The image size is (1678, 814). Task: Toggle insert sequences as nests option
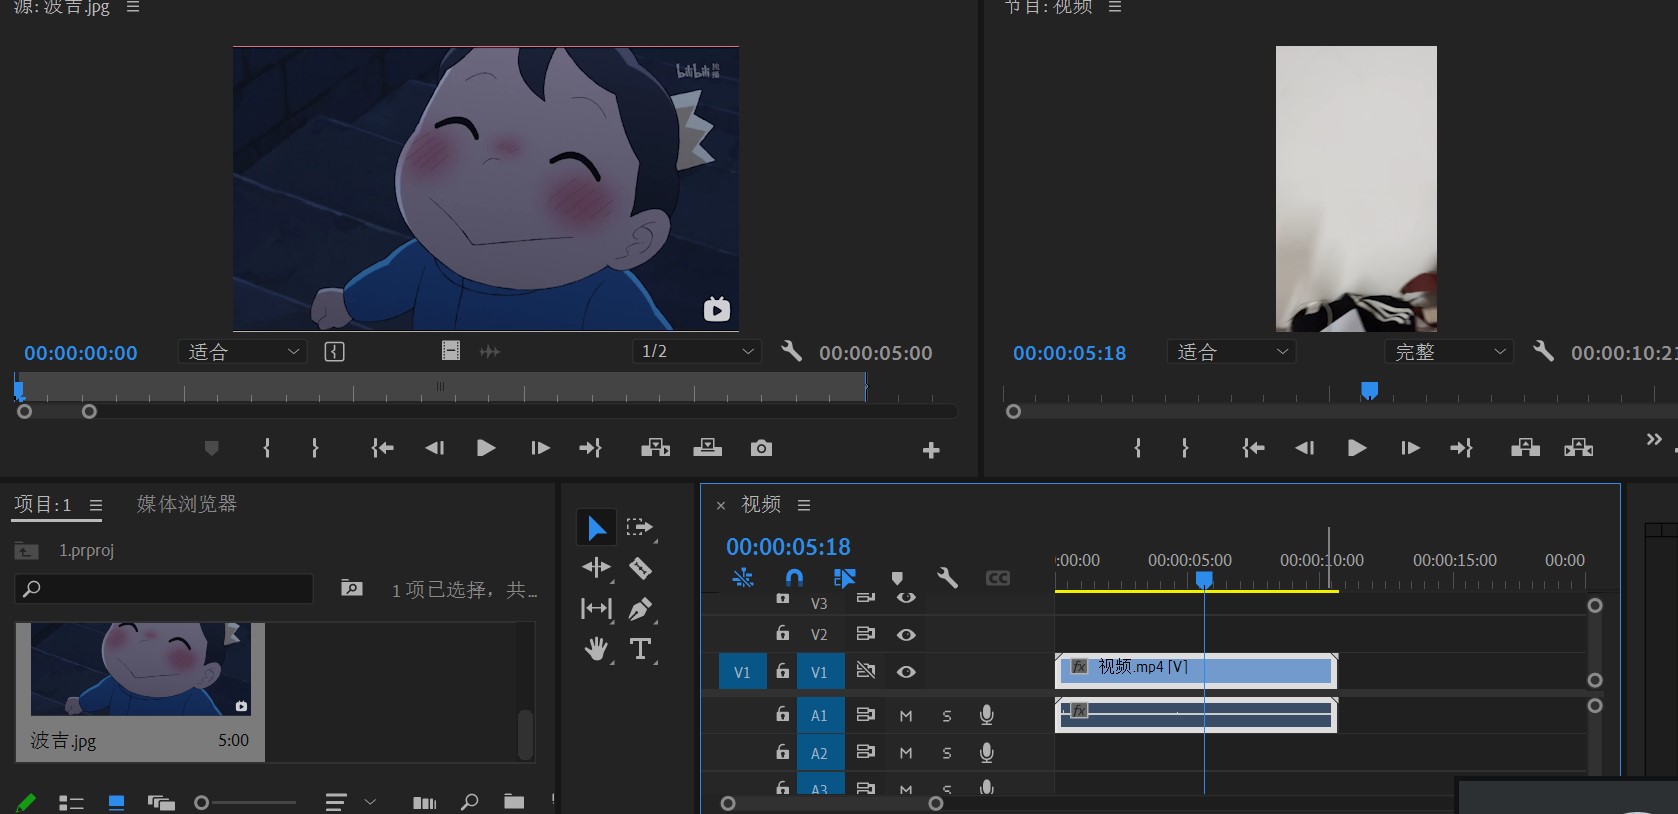point(743,578)
